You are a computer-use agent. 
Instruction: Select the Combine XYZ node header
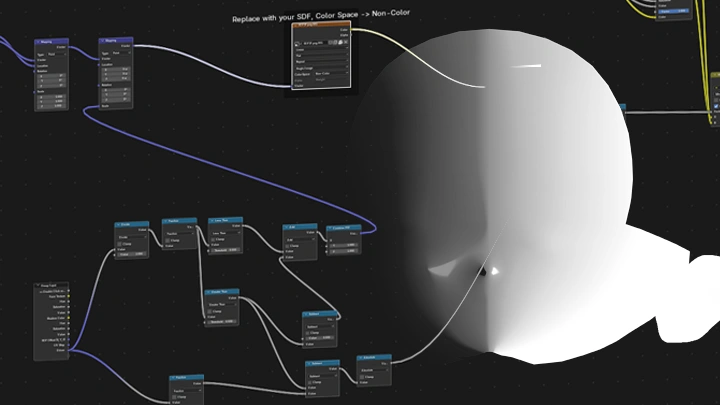tap(343, 228)
